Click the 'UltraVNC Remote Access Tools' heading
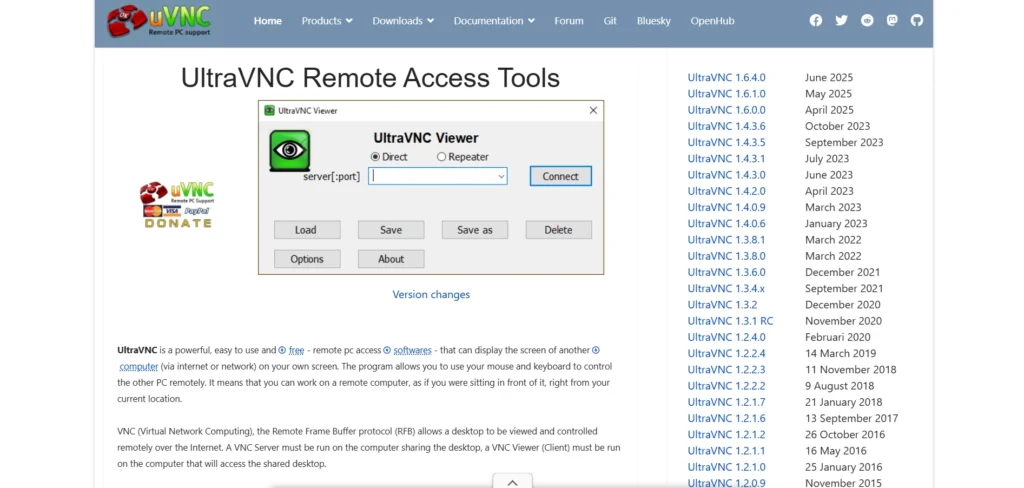This screenshot has width=1024, height=488. pyautogui.click(x=370, y=78)
